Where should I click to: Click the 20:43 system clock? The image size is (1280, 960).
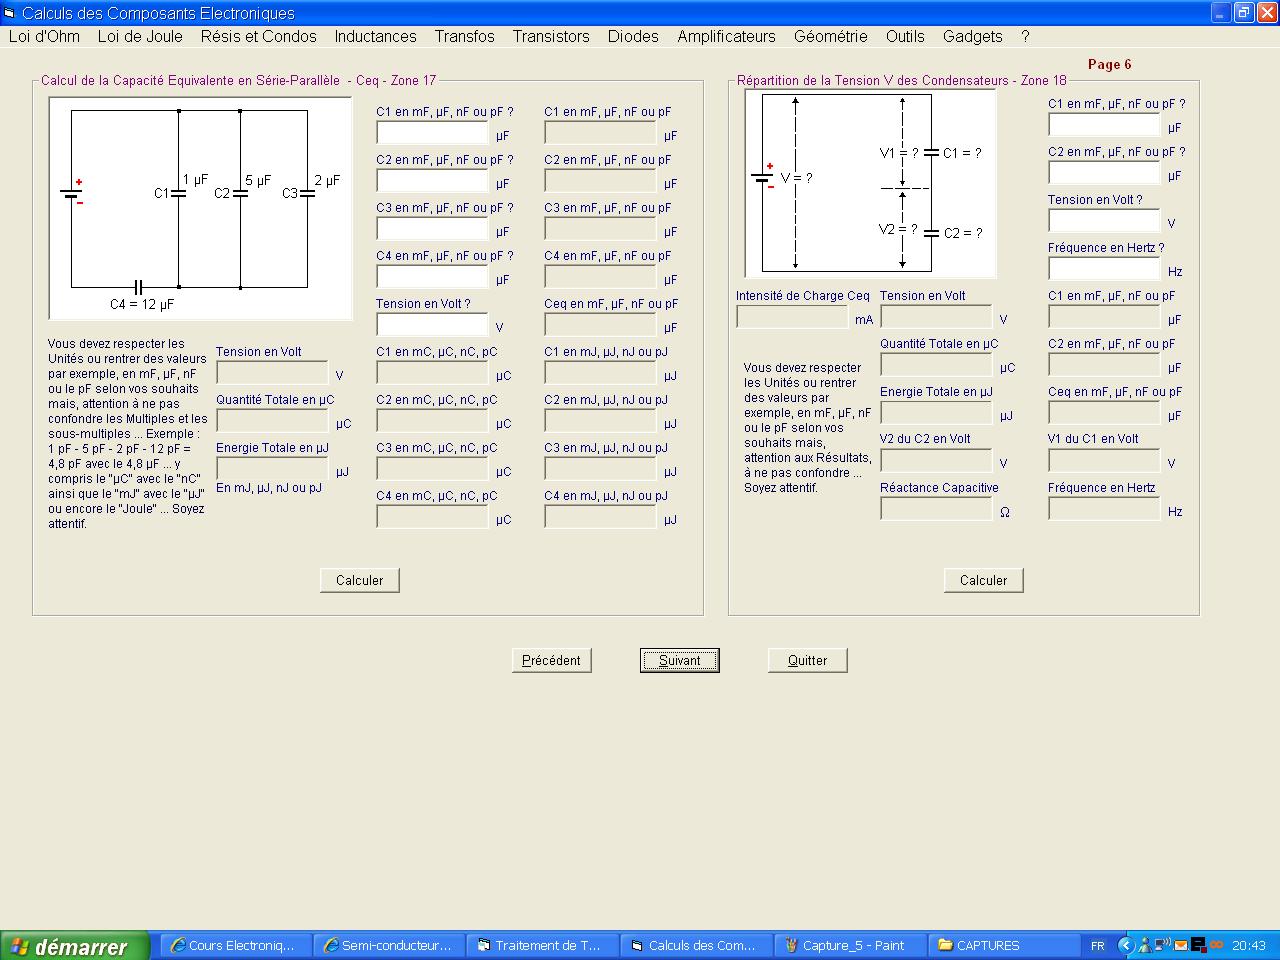click(1249, 945)
